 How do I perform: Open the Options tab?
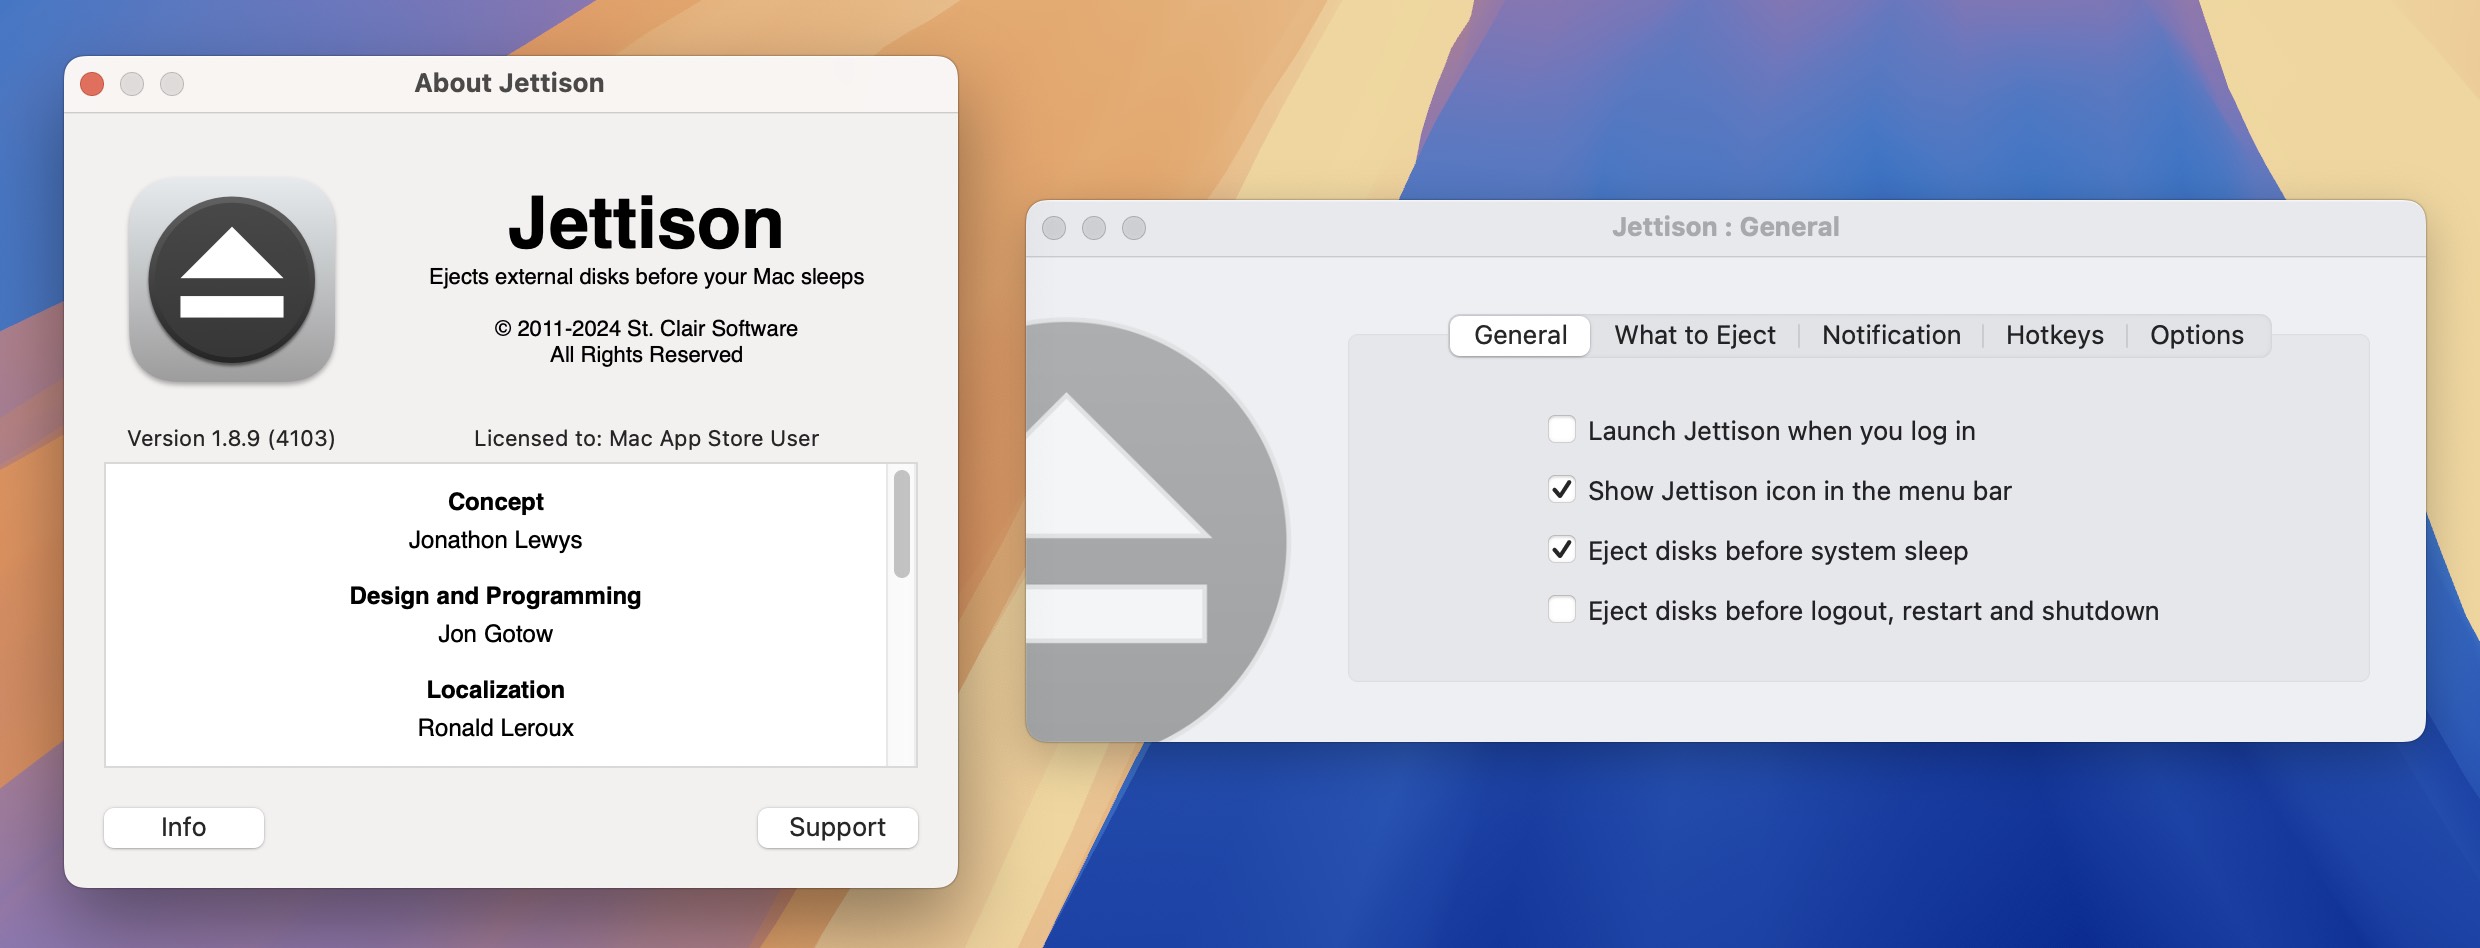[x=2197, y=335]
